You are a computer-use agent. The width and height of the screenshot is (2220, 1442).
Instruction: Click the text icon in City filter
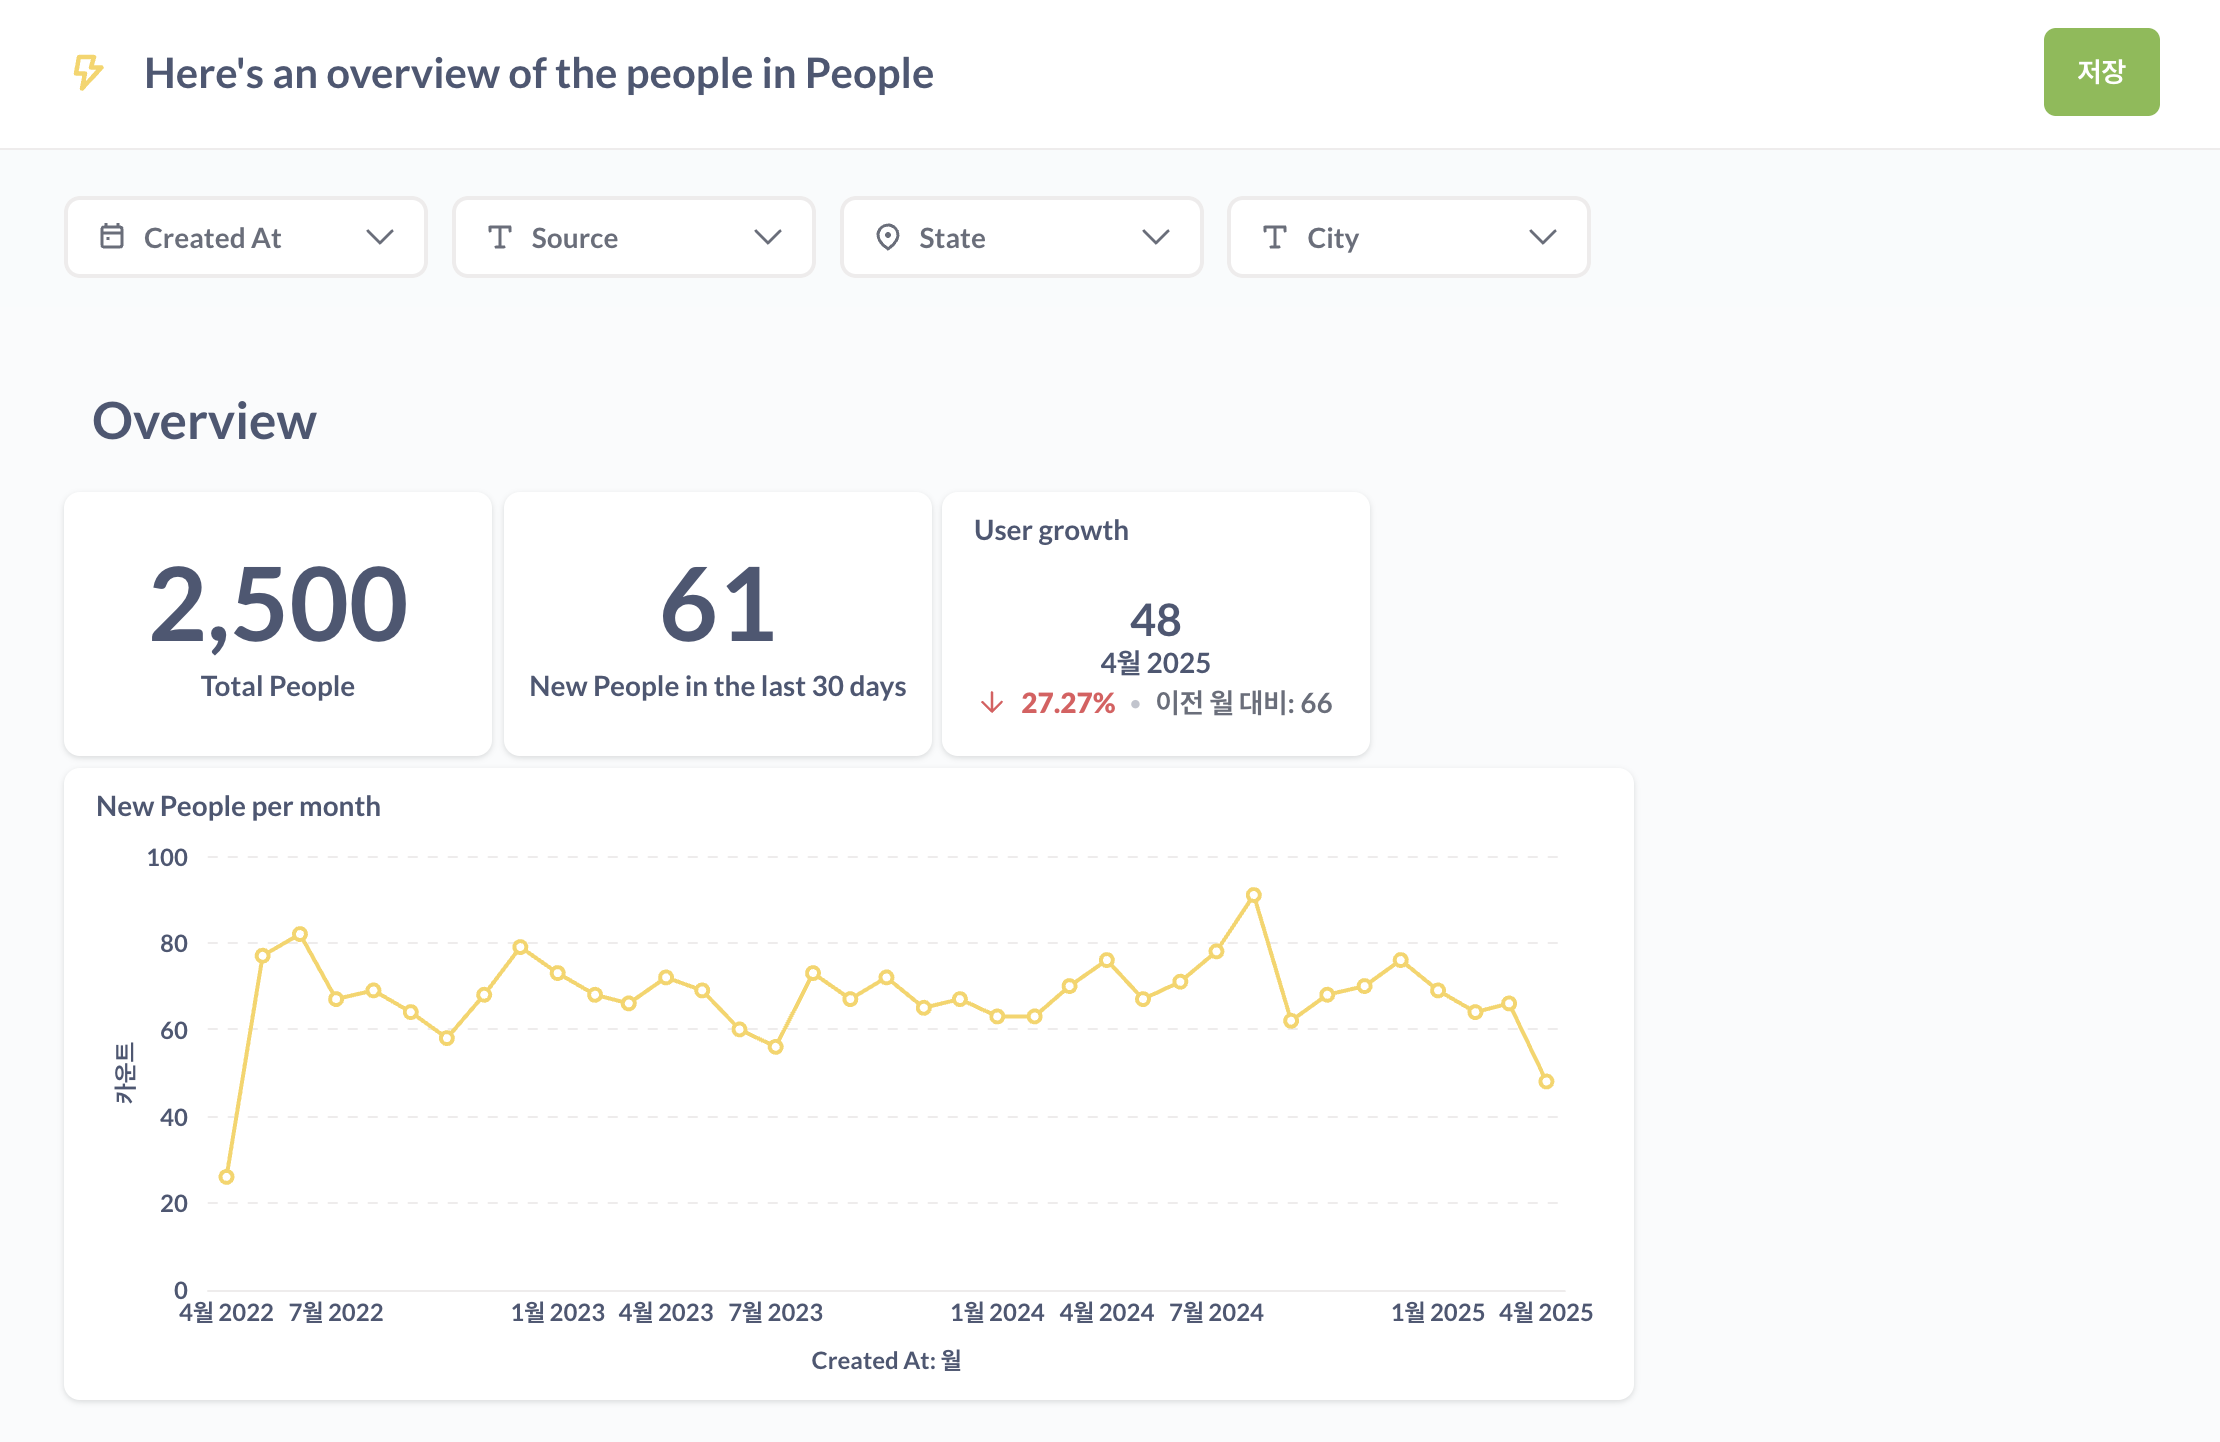(1275, 237)
